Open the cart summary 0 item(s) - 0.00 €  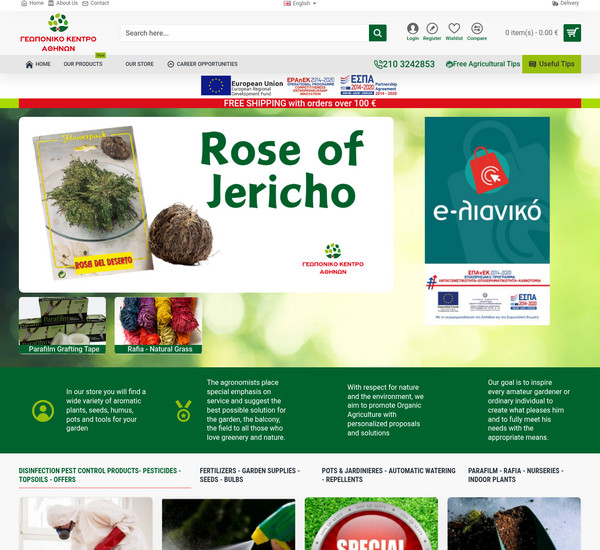pos(531,33)
